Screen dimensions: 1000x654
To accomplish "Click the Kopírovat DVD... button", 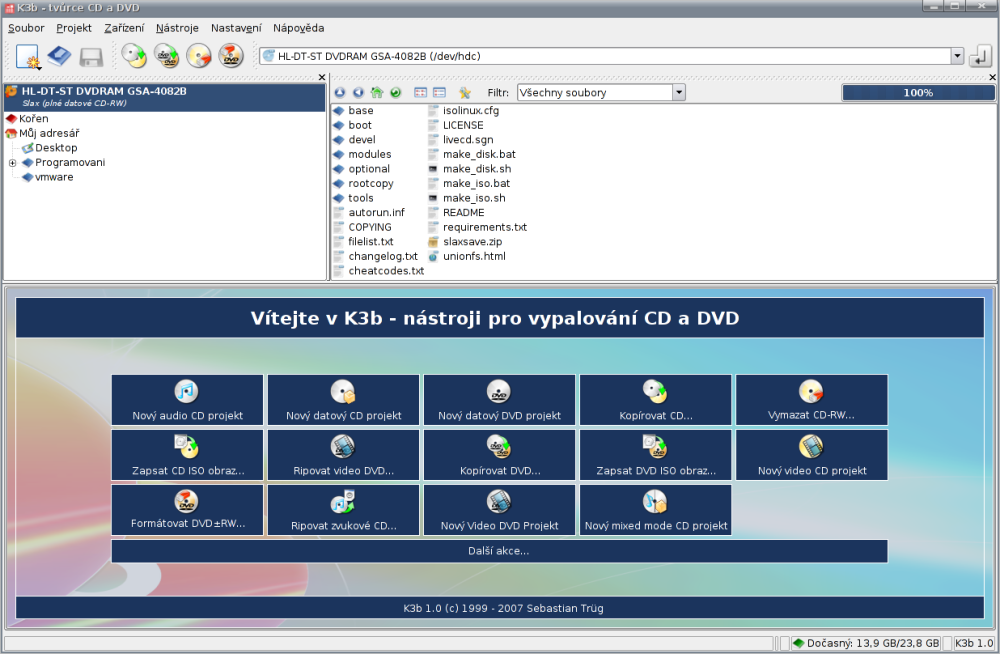I will point(499,455).
